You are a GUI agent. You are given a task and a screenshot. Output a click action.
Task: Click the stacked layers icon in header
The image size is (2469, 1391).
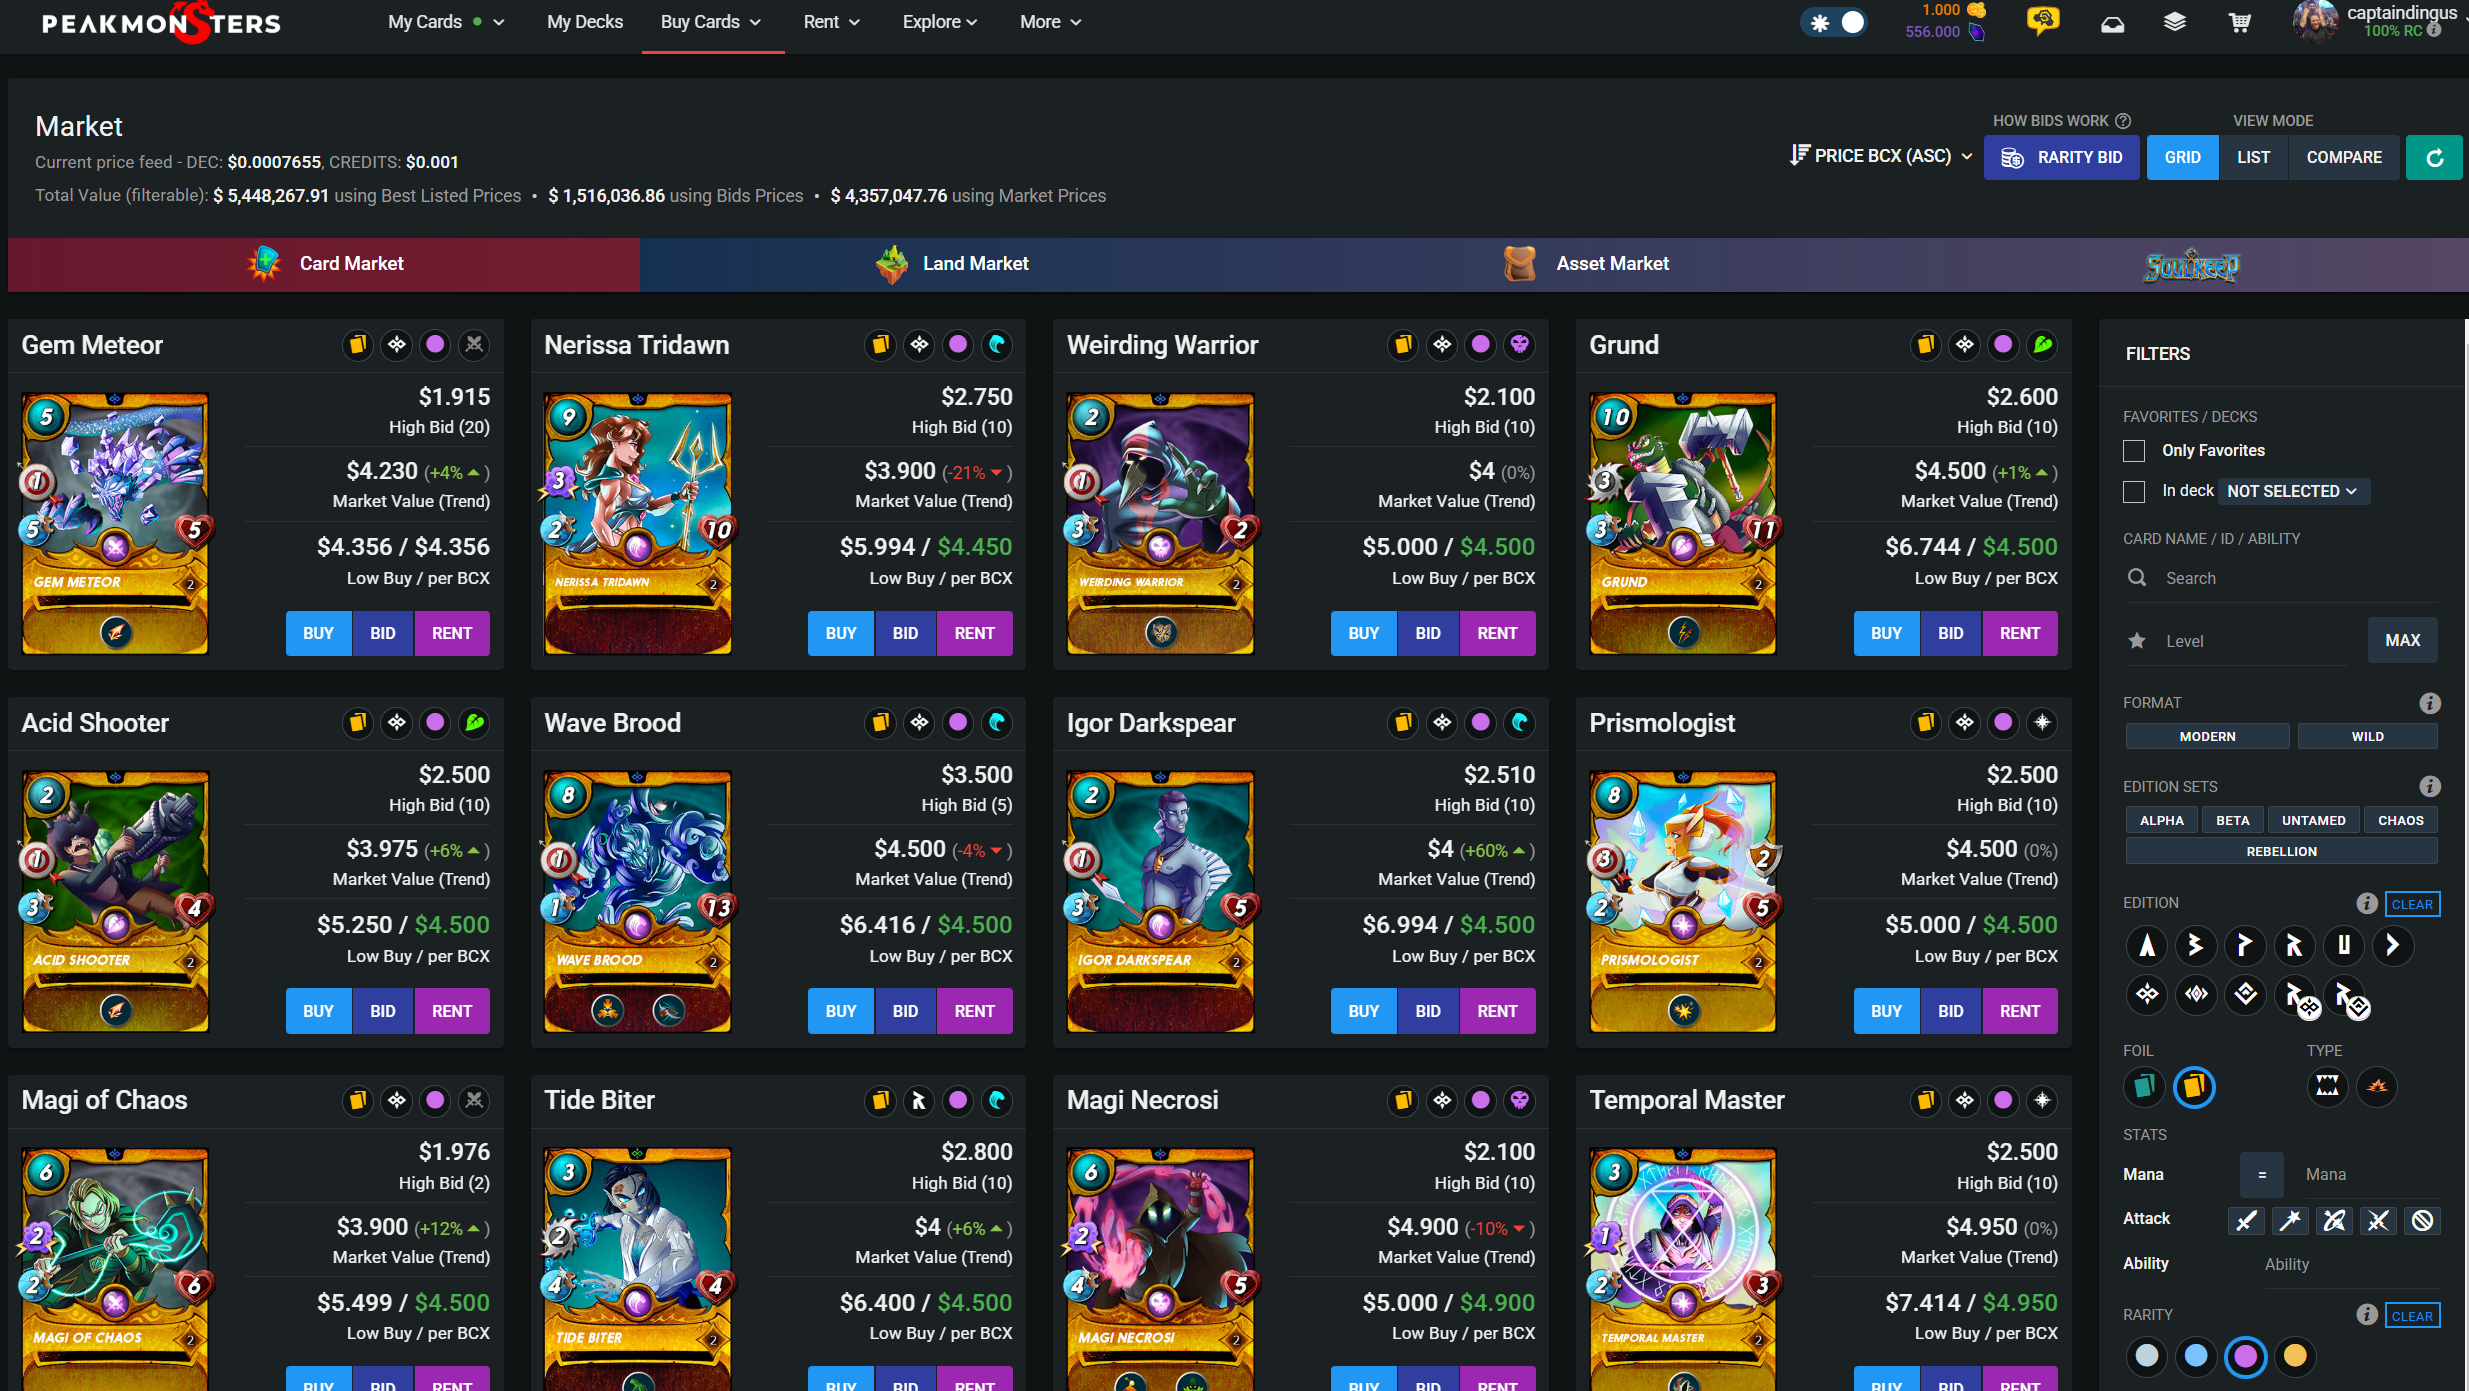(x=2175, y=22)
